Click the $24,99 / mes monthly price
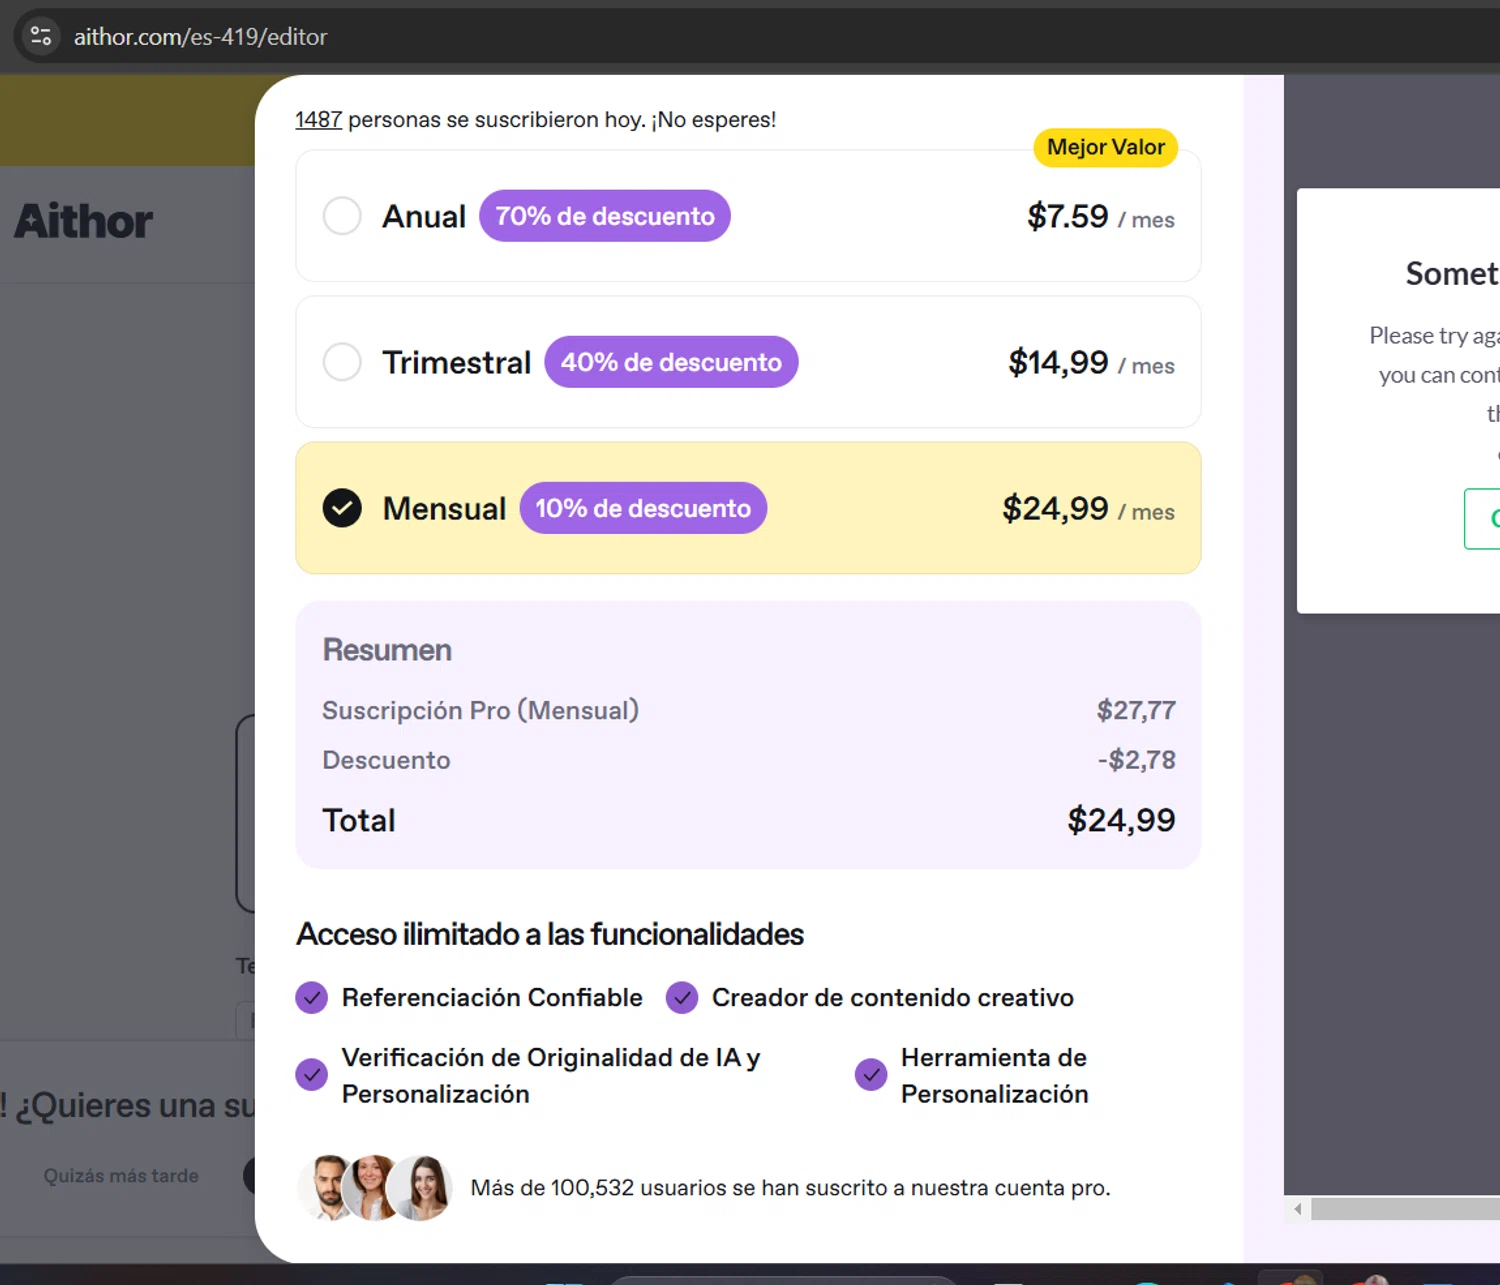The height and width of the screenshot is (1285, 1500). [x=1089, y=509]
